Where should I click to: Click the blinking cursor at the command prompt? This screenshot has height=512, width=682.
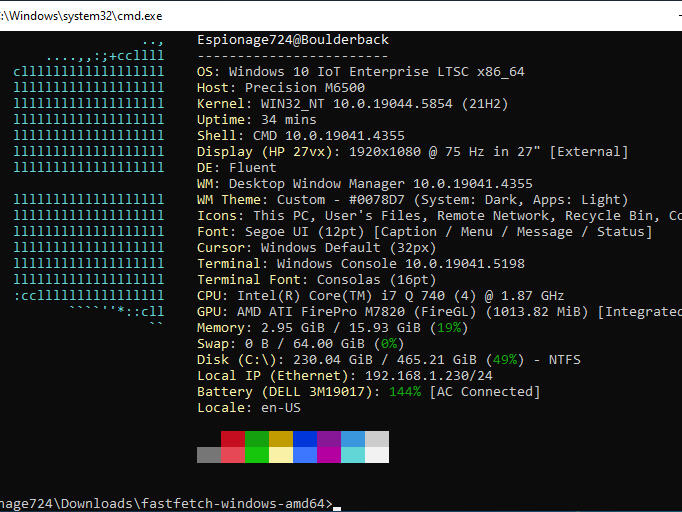(338, 505)
